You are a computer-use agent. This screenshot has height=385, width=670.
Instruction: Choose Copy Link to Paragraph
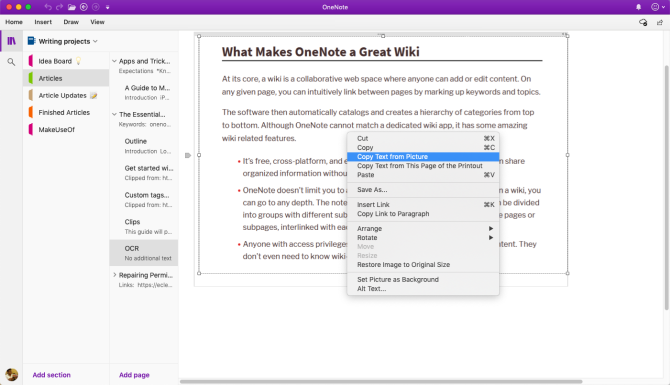tap(423, 214)
